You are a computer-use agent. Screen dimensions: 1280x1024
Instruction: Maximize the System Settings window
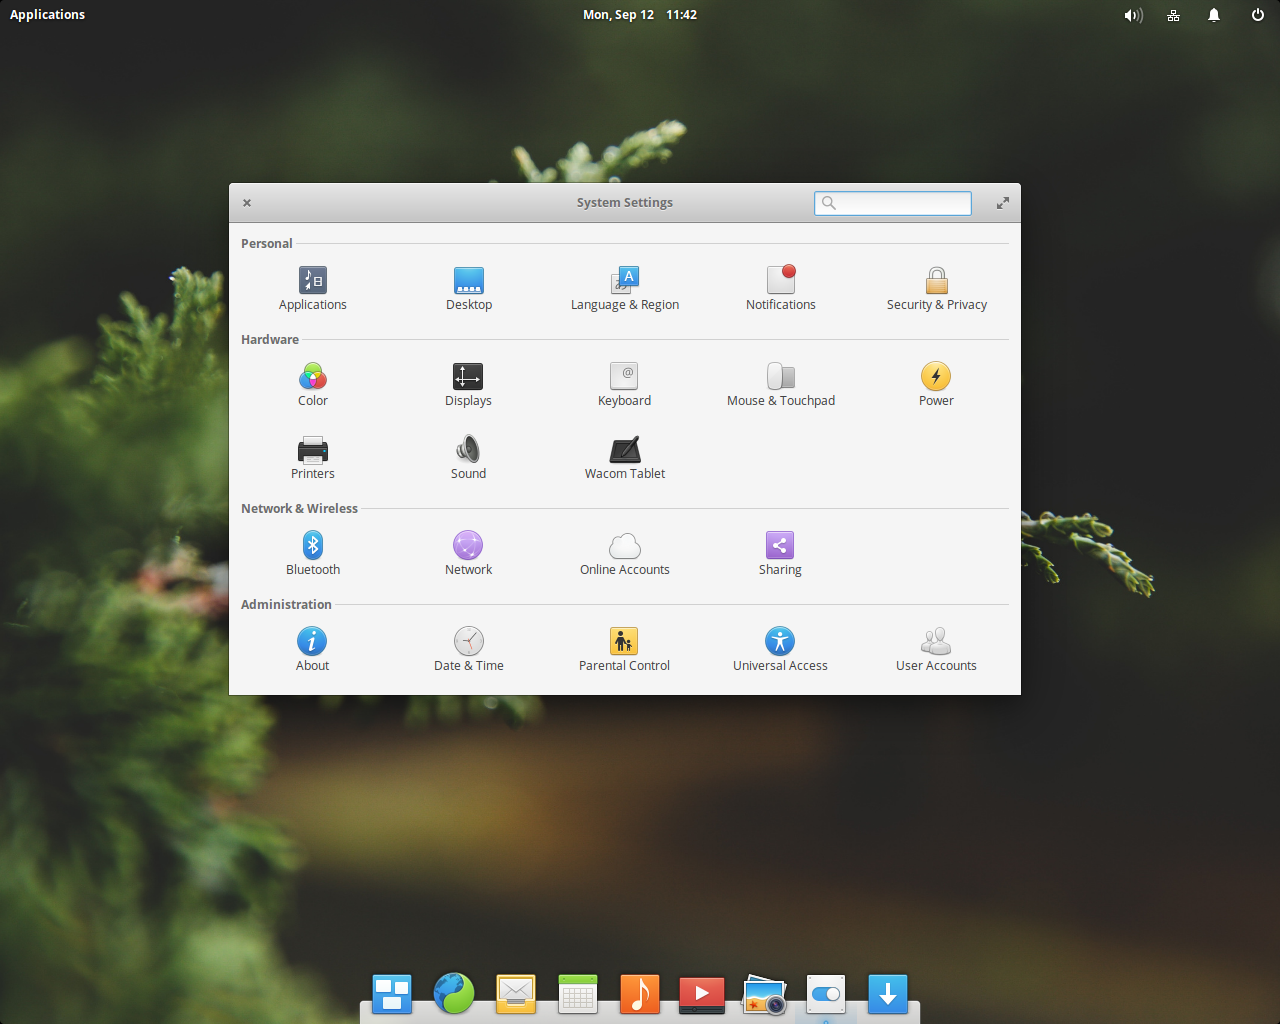(1003, 203)
